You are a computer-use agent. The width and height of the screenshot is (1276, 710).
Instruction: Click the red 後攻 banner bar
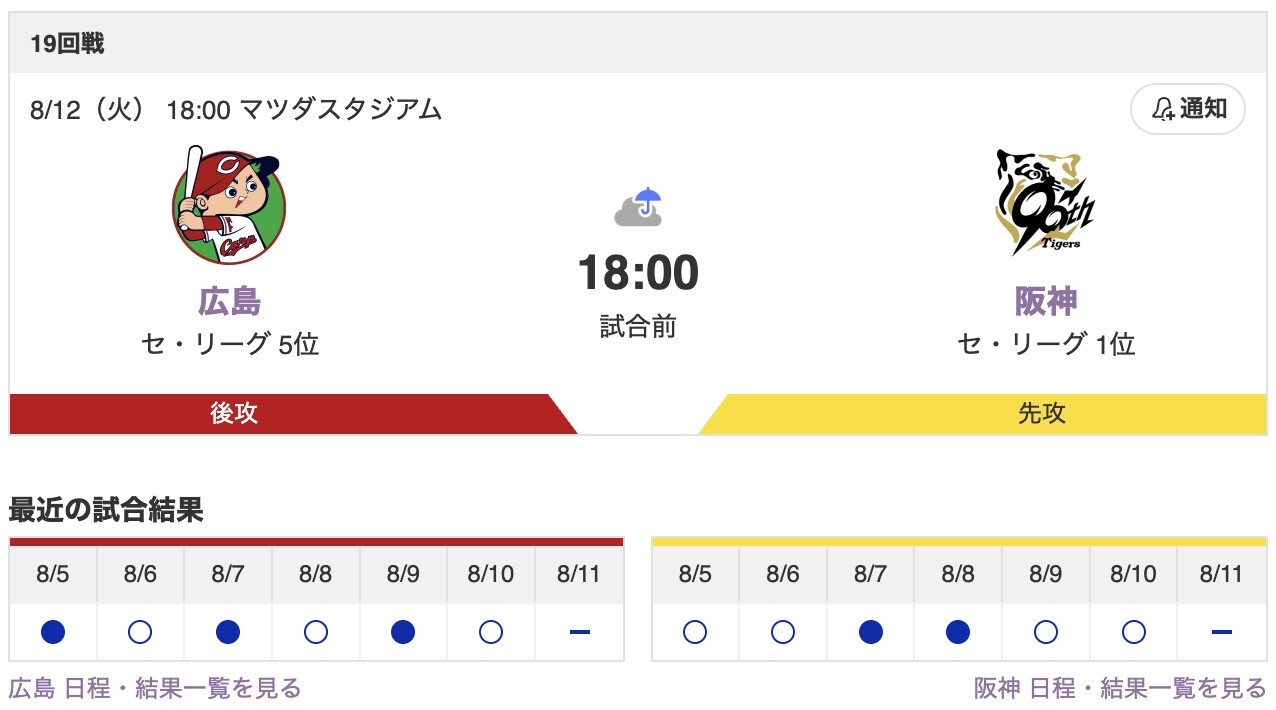pyautogui.click(x=232, y=413)
